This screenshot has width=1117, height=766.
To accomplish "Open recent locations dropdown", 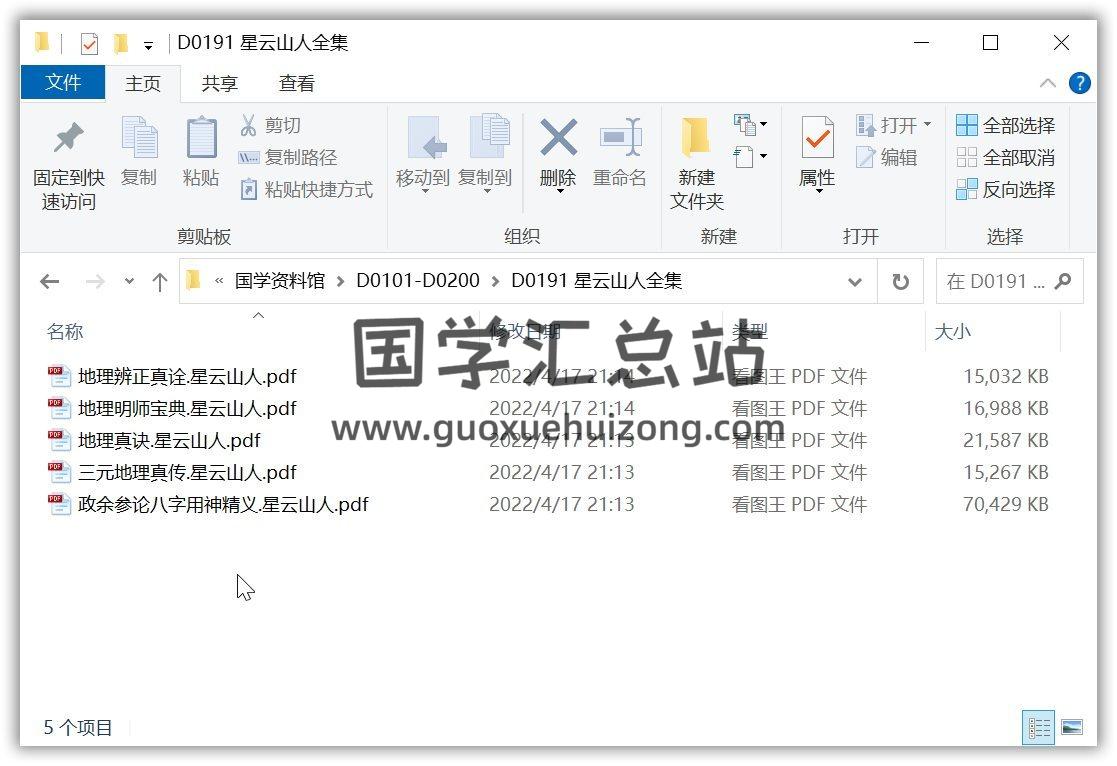I will 129,281.
